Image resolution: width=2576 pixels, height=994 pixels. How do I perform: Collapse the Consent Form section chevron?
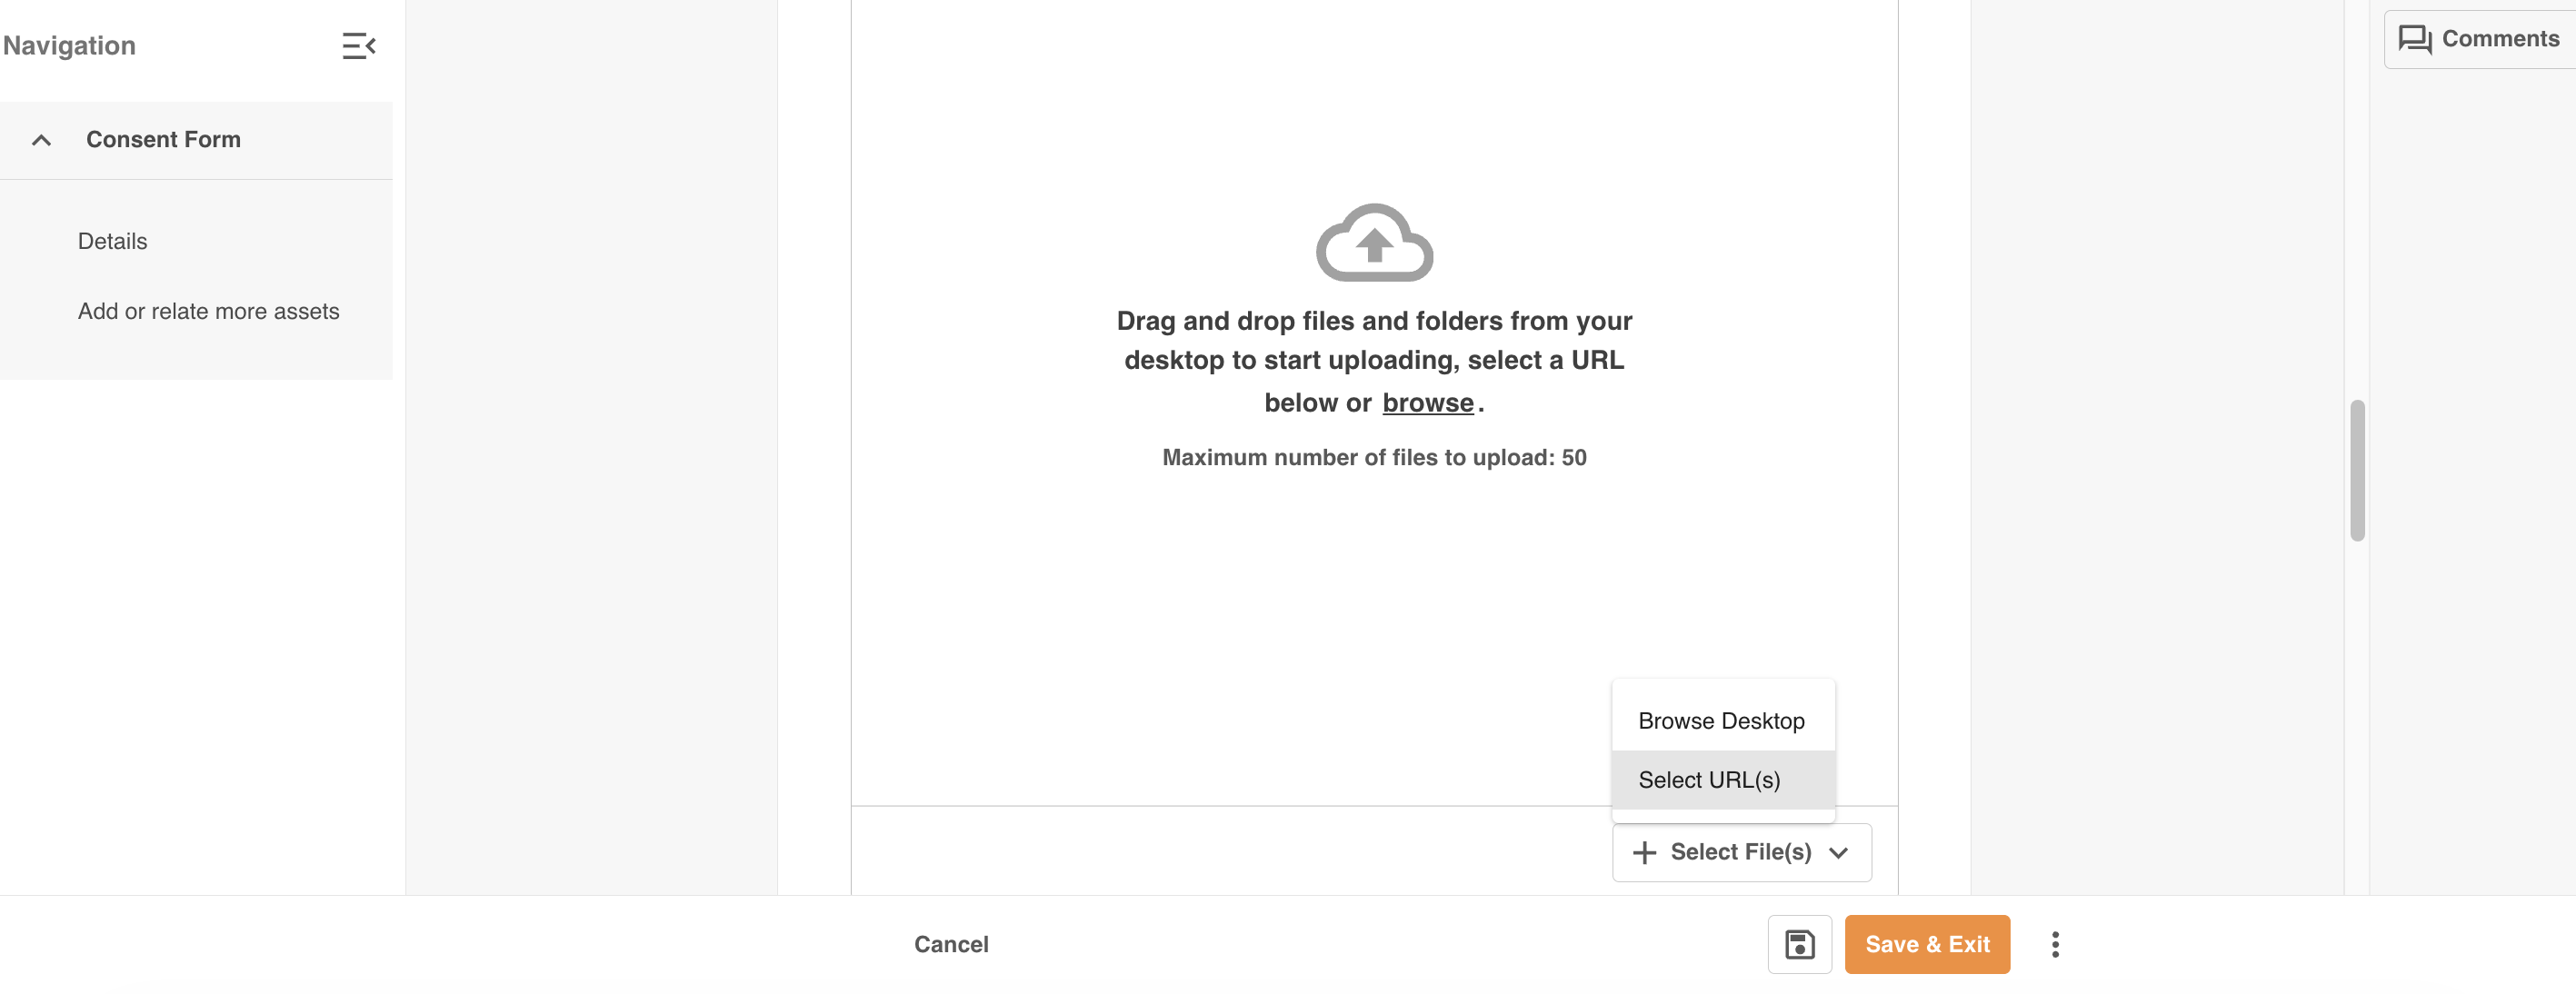coord(41,140)
